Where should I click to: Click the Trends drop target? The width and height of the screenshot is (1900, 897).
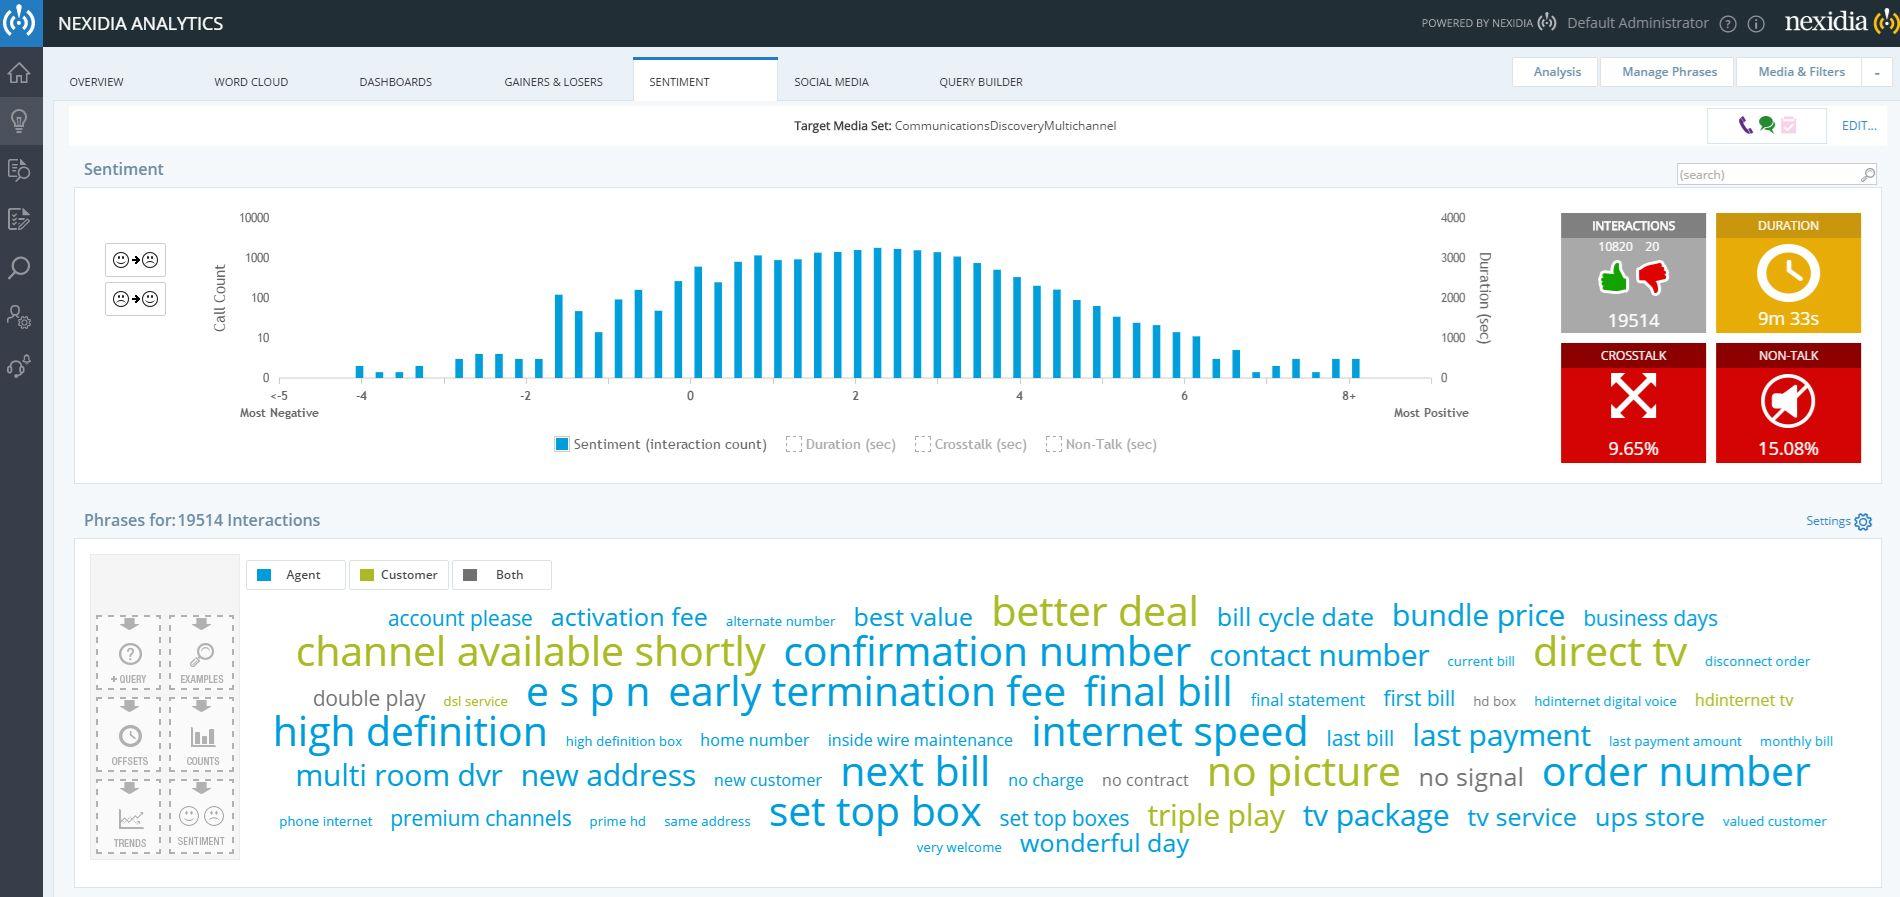click(x=128, y=816)
